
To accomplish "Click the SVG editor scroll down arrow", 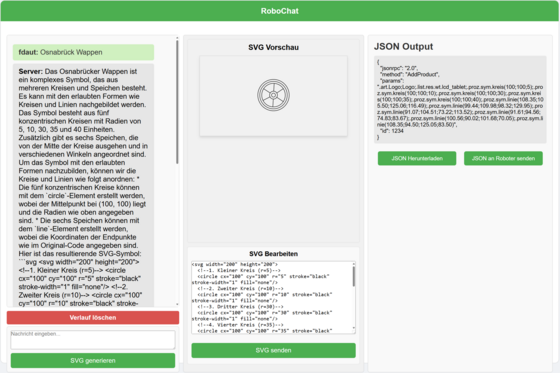I will click(354, 328).
